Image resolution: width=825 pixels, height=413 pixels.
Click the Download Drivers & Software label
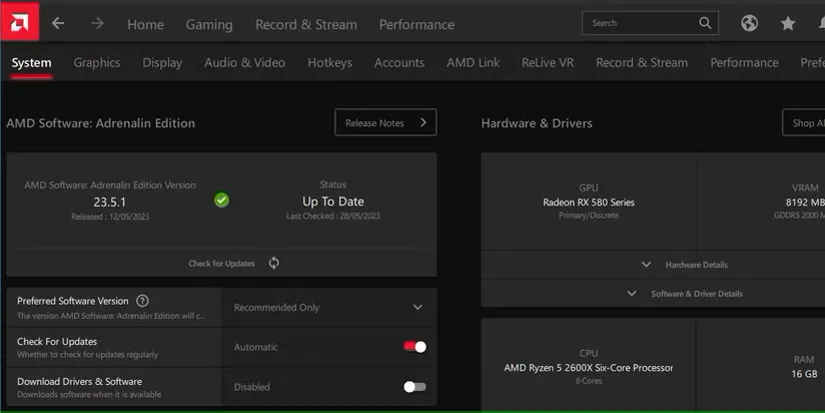click(x=79, y=381)
